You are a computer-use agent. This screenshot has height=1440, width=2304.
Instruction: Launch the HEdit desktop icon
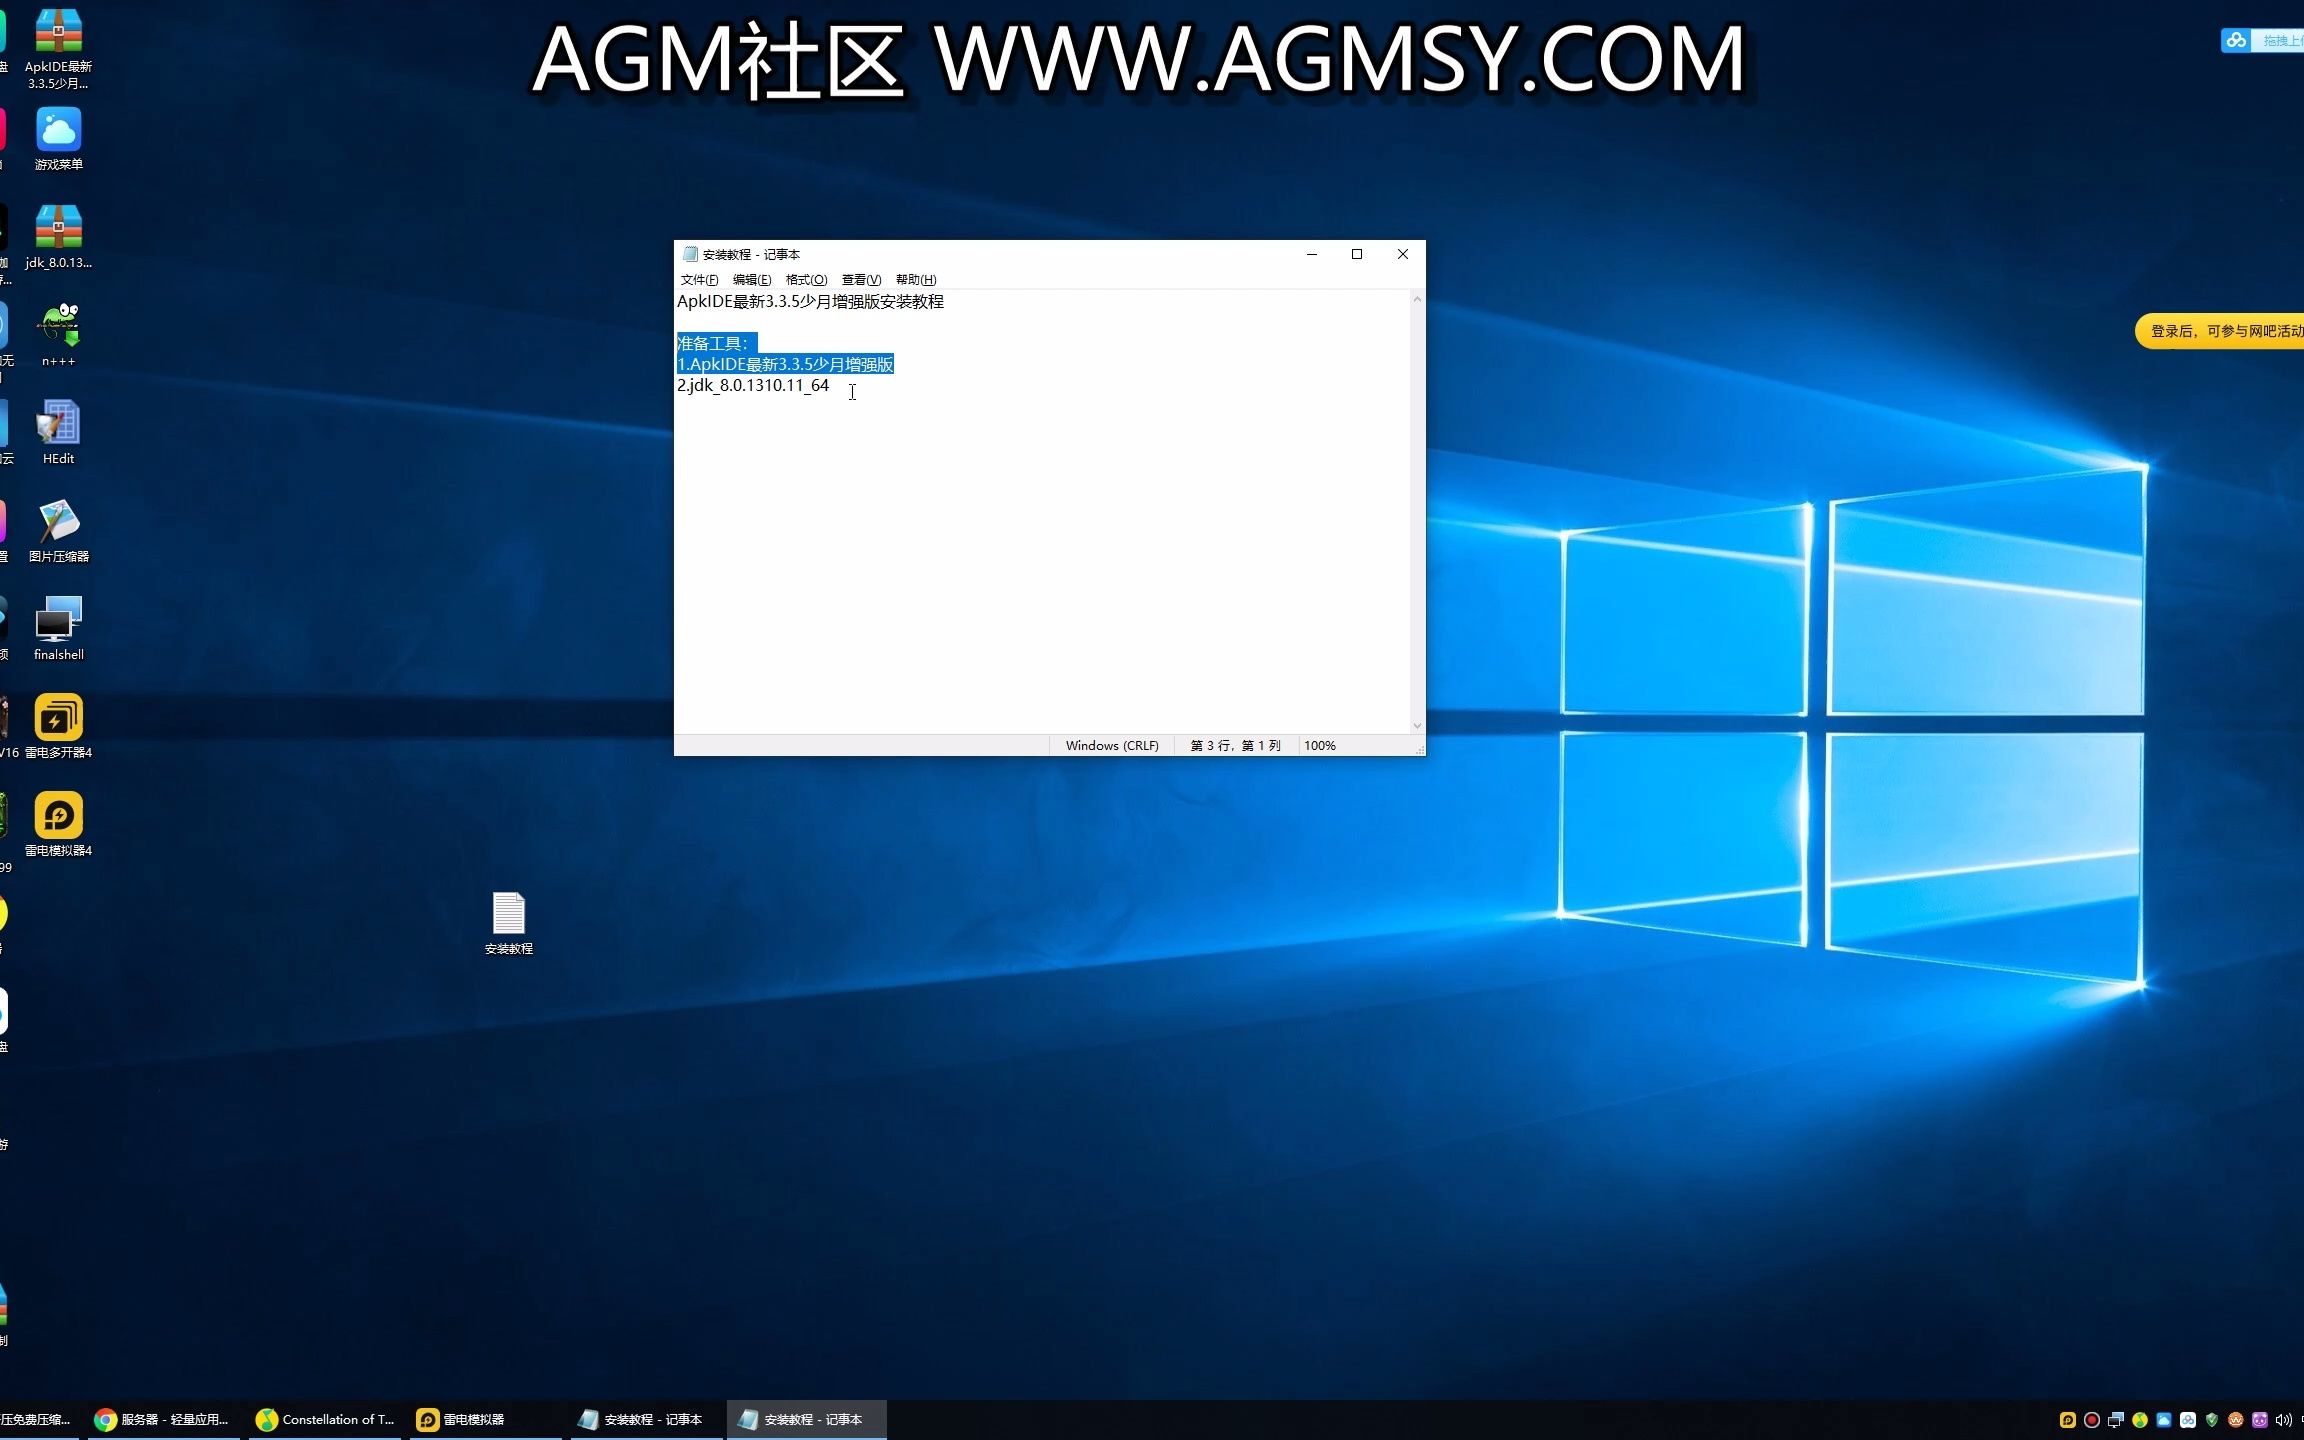pos(58,424)
